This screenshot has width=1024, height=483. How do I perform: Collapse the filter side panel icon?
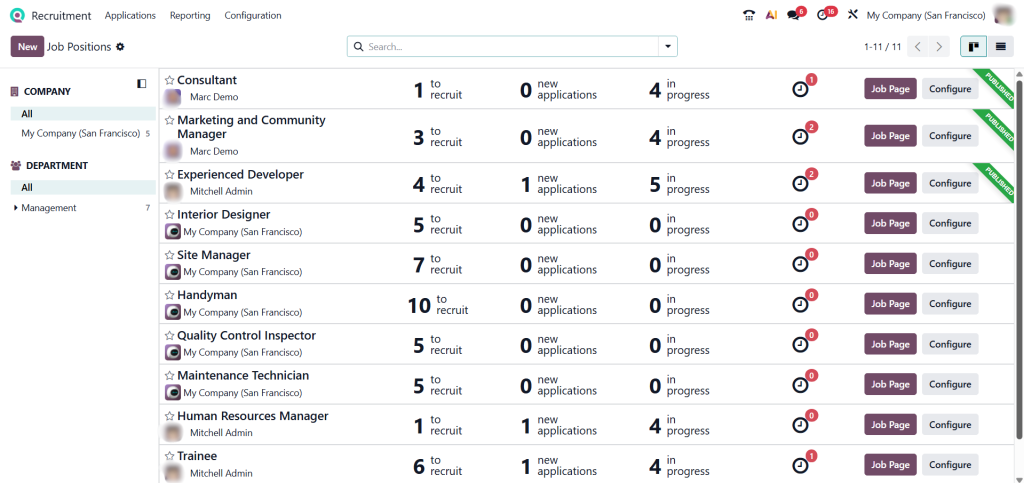(x=142, y=83)
